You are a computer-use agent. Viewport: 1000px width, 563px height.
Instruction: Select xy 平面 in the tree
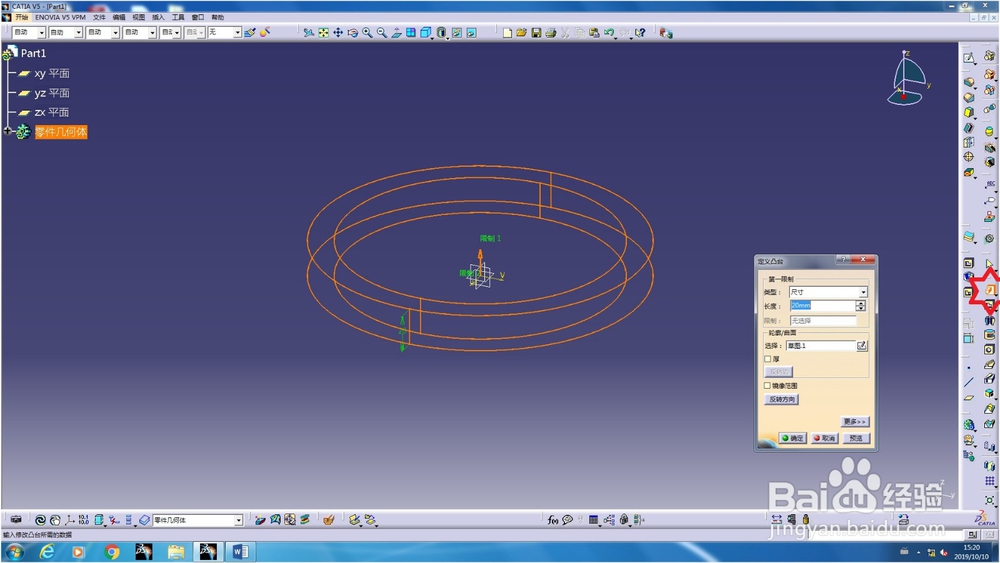coord(52,73)
